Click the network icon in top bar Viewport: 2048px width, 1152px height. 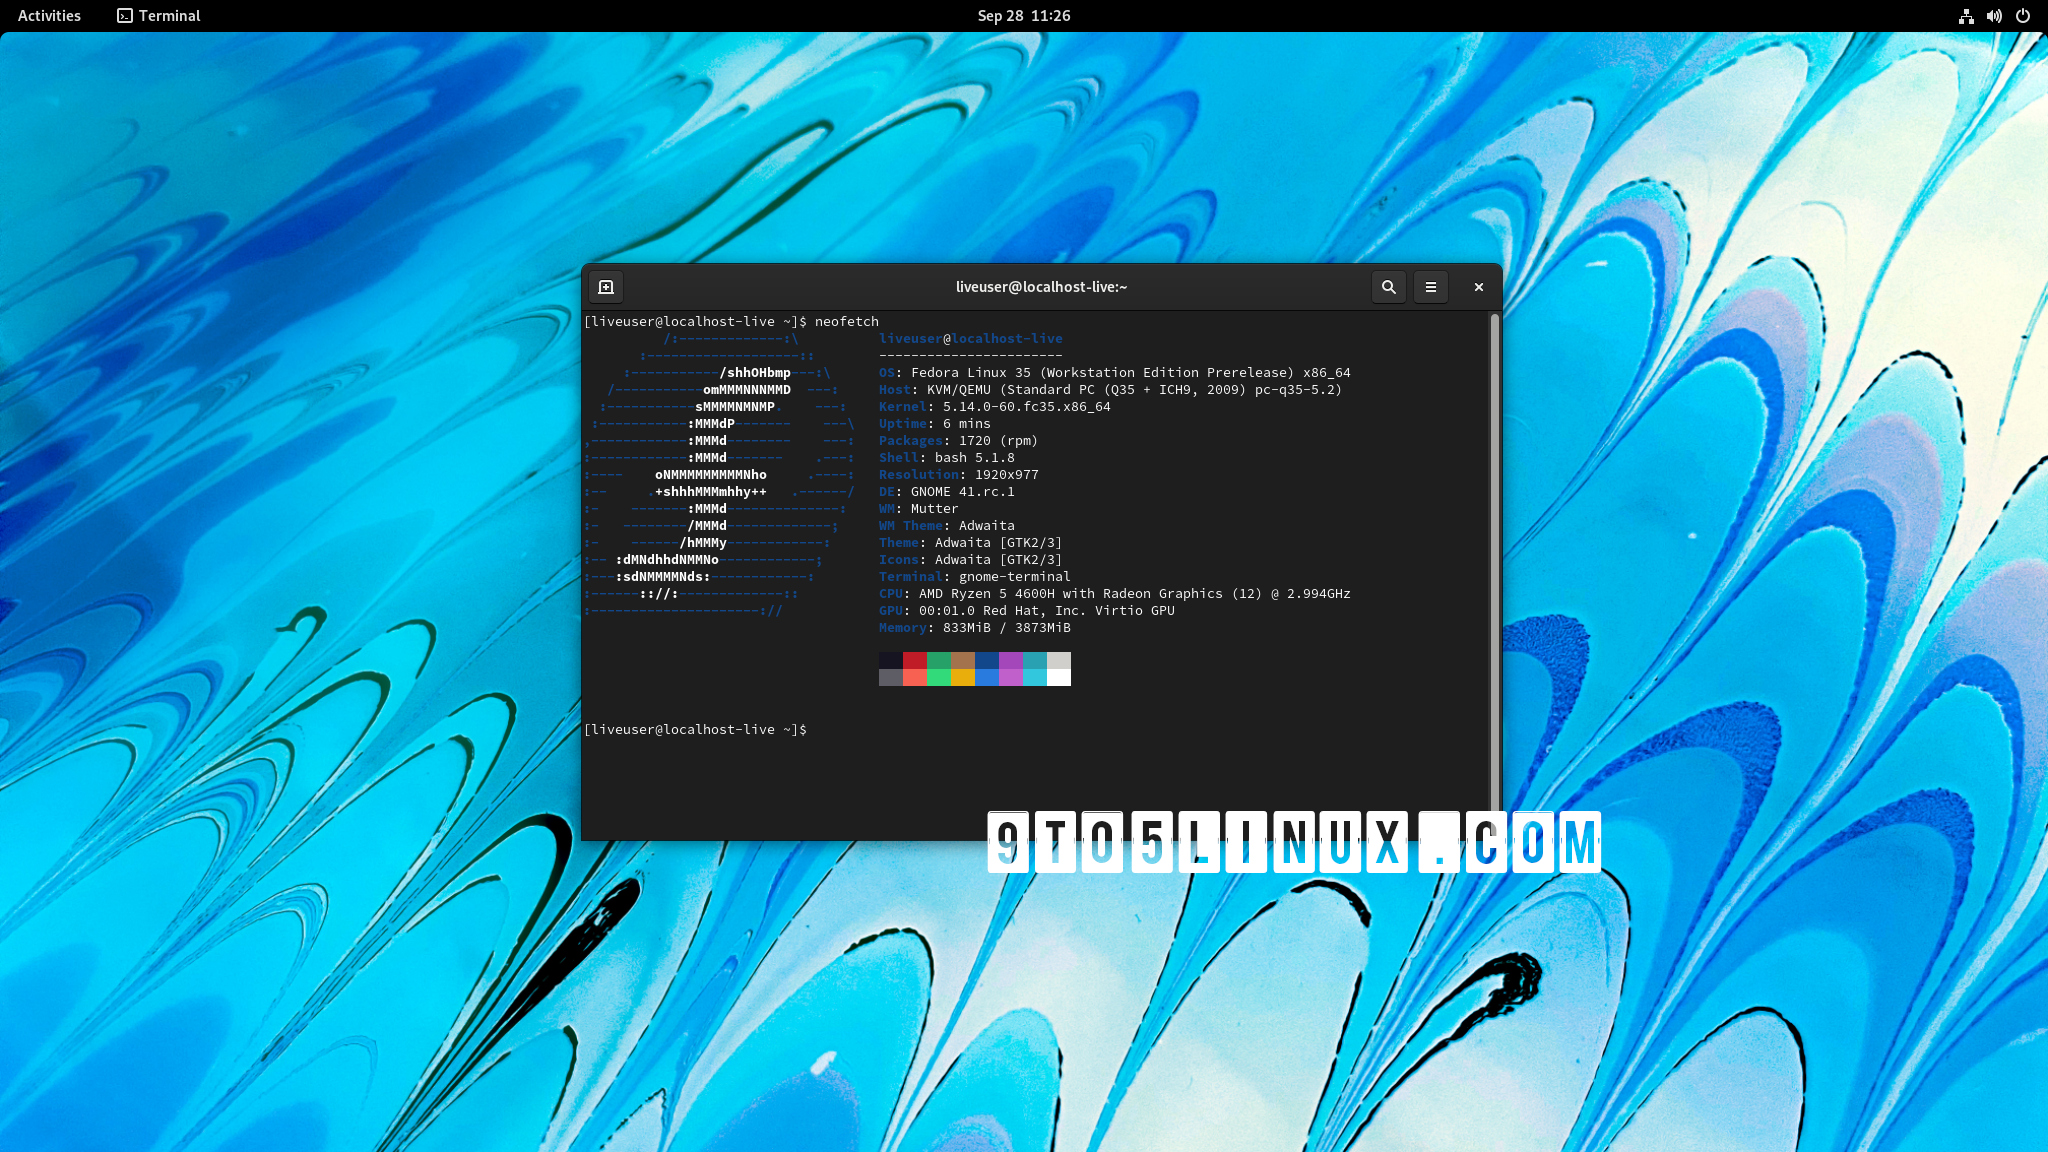tap(1965, 16)
